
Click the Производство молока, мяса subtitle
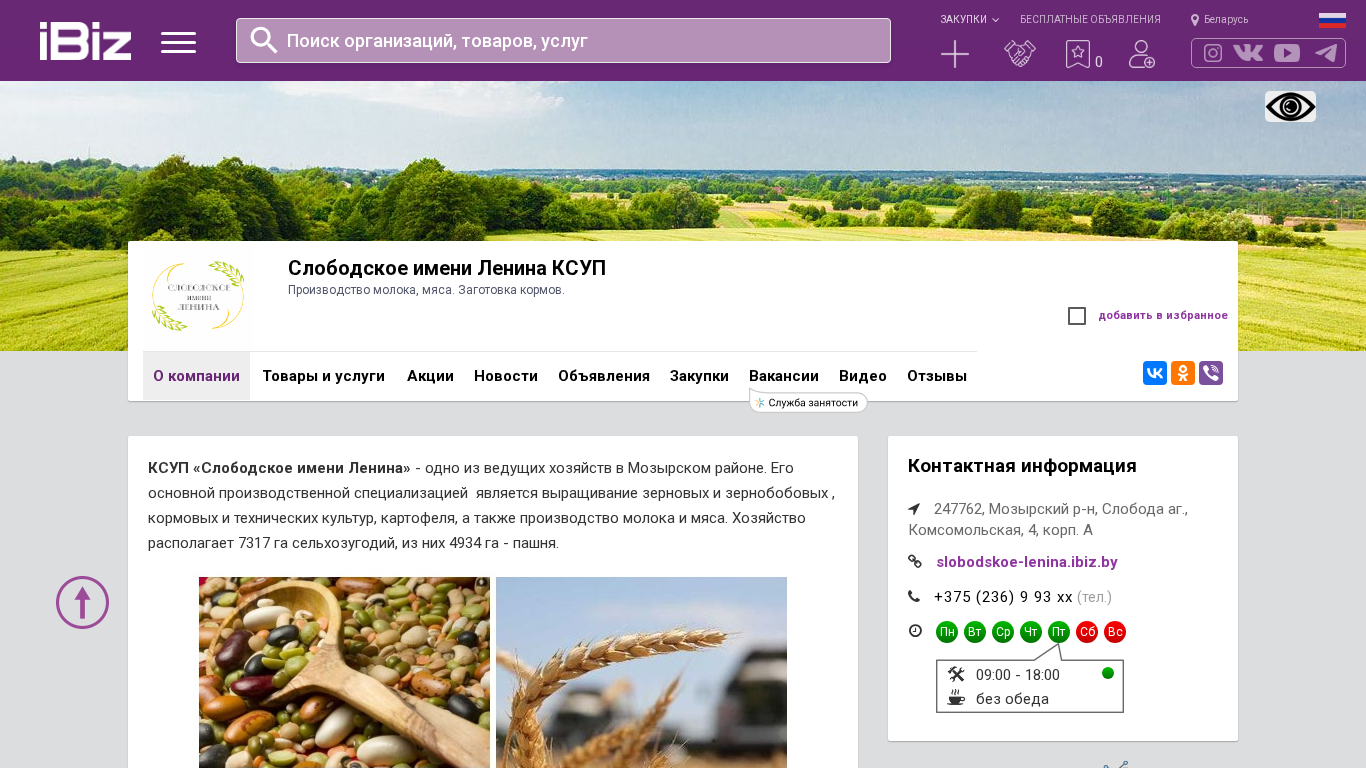(426, 290)
